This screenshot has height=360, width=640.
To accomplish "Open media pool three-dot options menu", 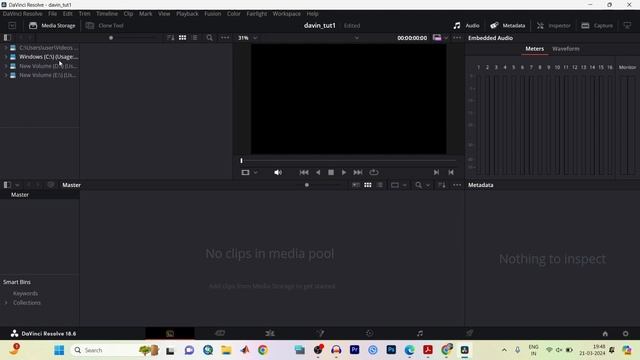I will pyautogui.click(x=457, y=185).
